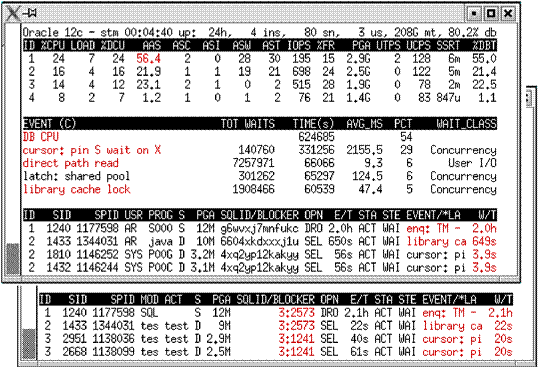
Task: Click the WAIT_CLASS column header
Action: pos(466,124)
